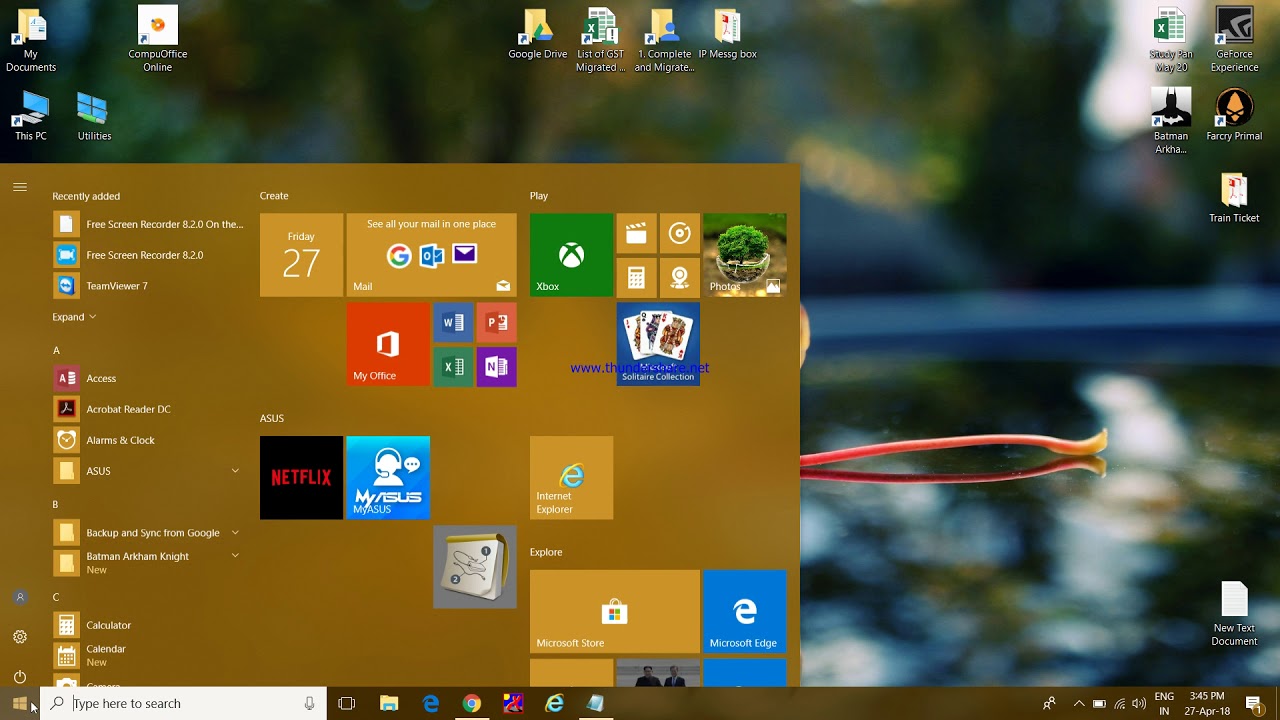Click the Windows Start button
The height and width of the screenshot is (720, 1280).
(20, 704)
